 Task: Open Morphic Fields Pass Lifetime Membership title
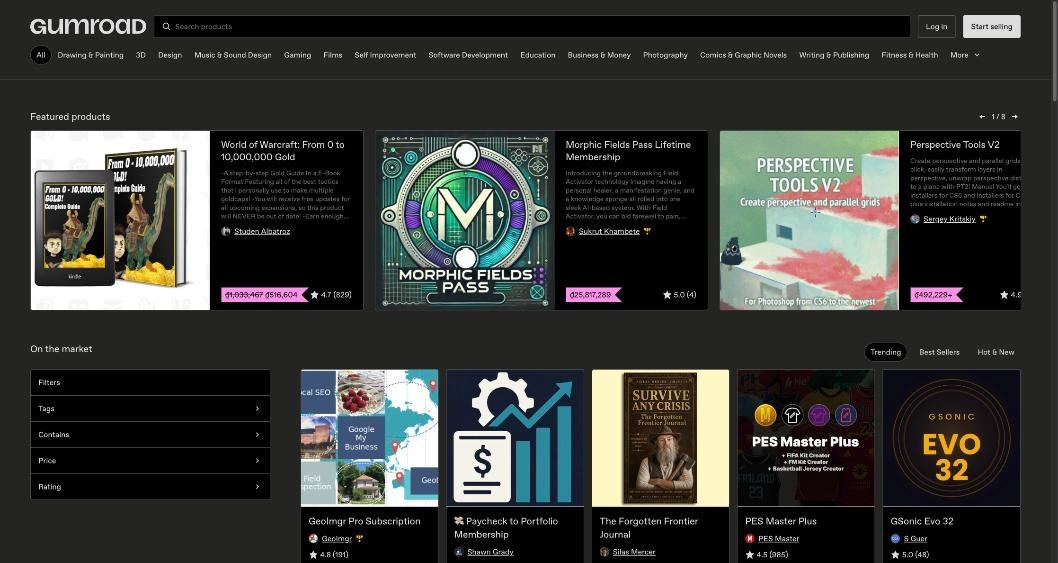628,151
